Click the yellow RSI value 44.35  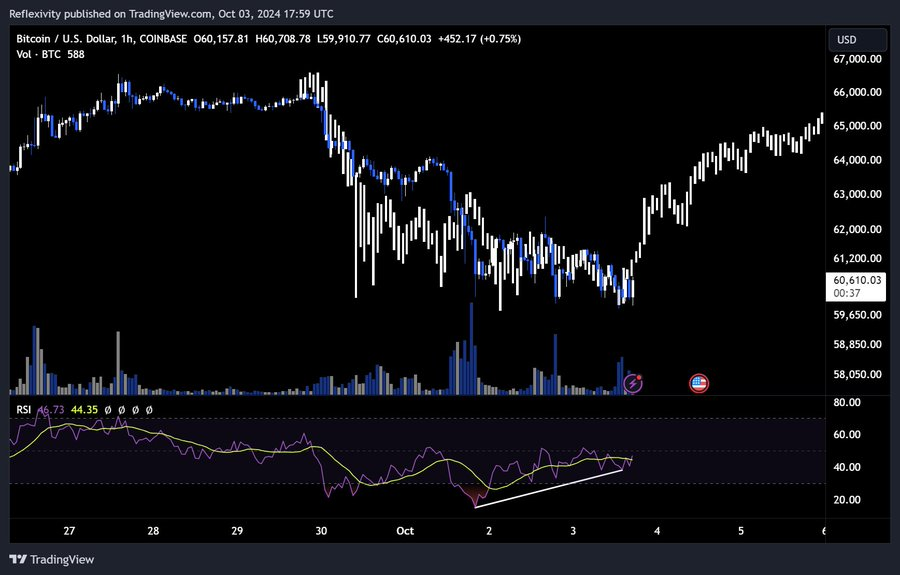point(85,409)
